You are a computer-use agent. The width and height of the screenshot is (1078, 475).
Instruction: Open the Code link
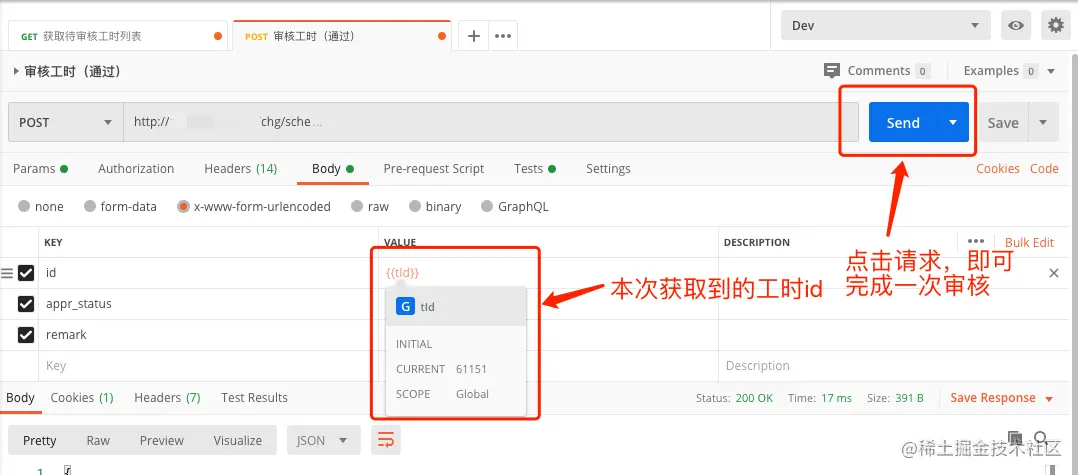[x=1044, y=168]
